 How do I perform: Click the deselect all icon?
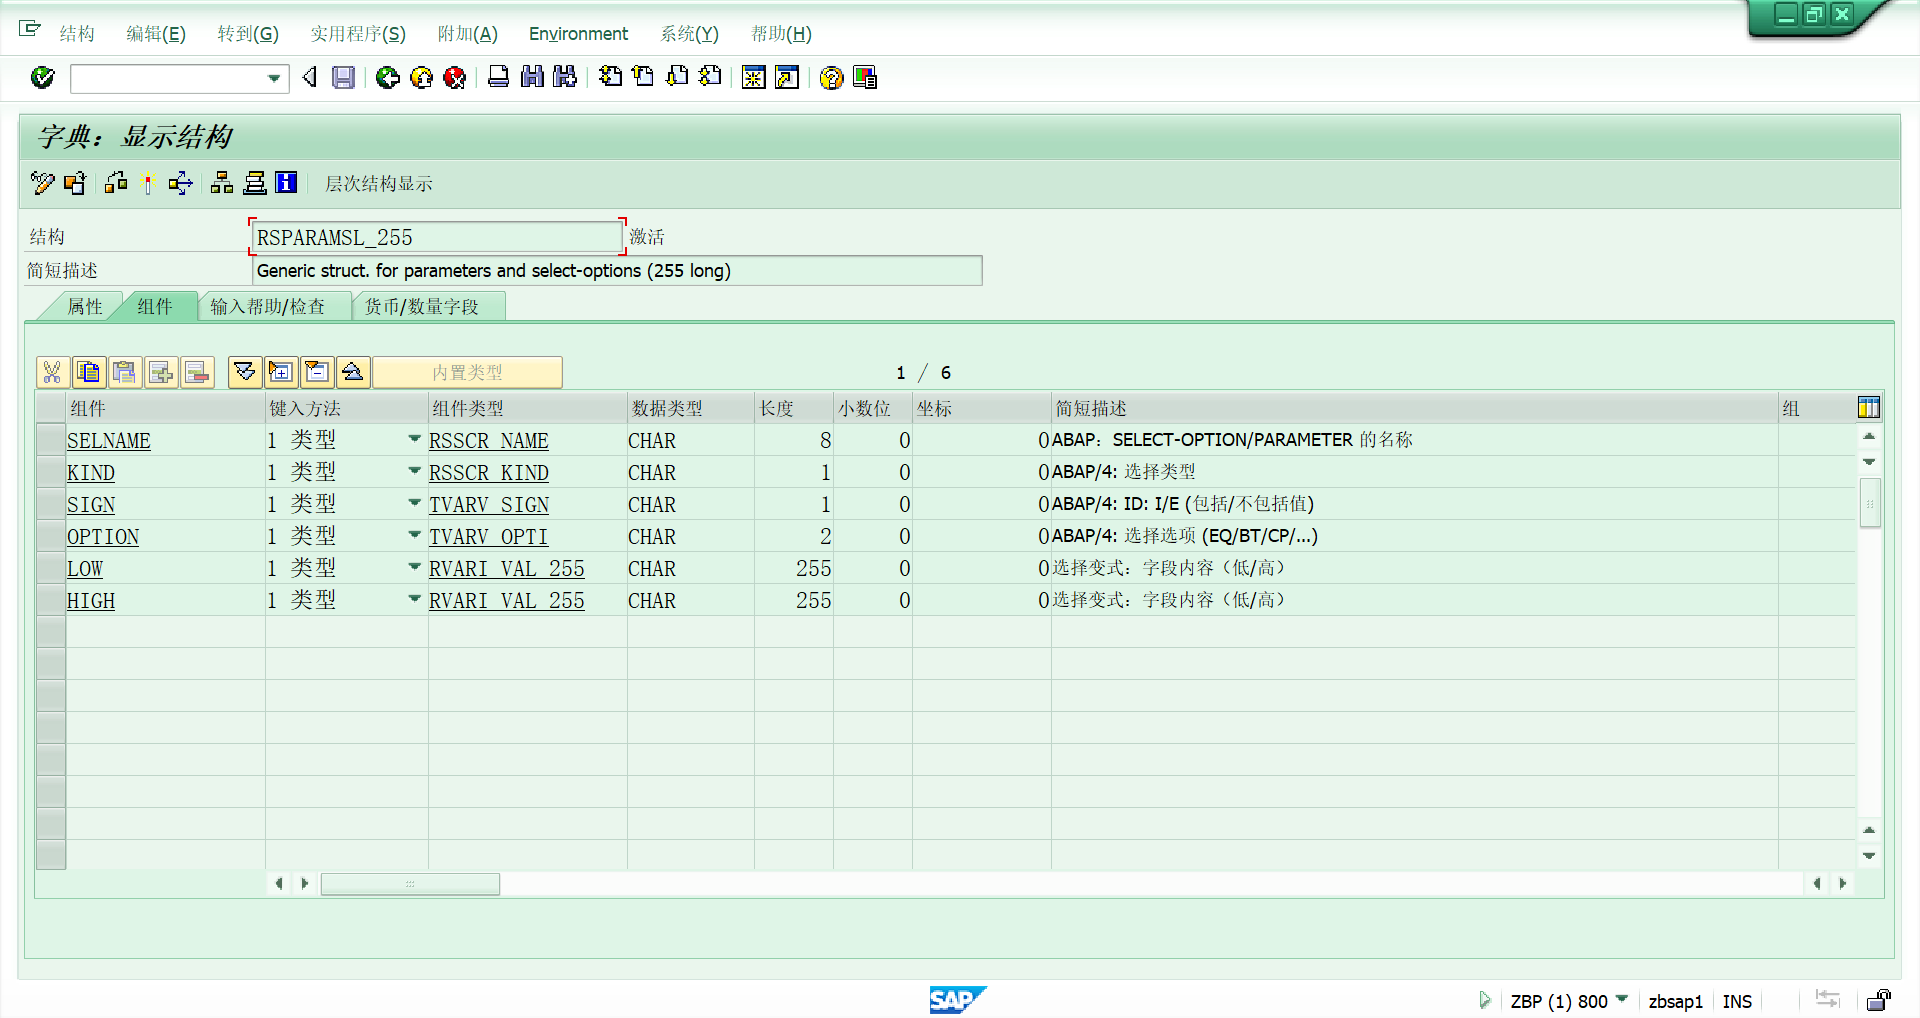pyautogui.click(x=317, y=372)
